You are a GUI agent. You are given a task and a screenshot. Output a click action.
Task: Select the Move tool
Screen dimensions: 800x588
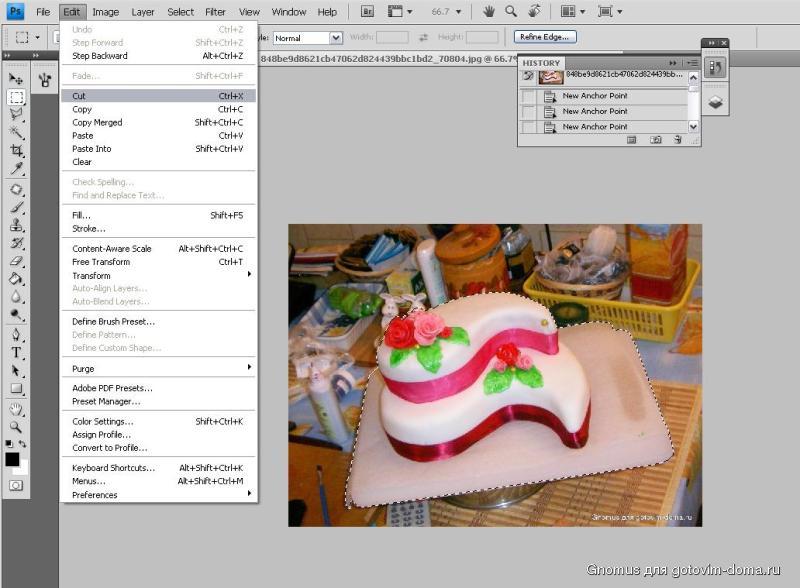tap(16, 79)
